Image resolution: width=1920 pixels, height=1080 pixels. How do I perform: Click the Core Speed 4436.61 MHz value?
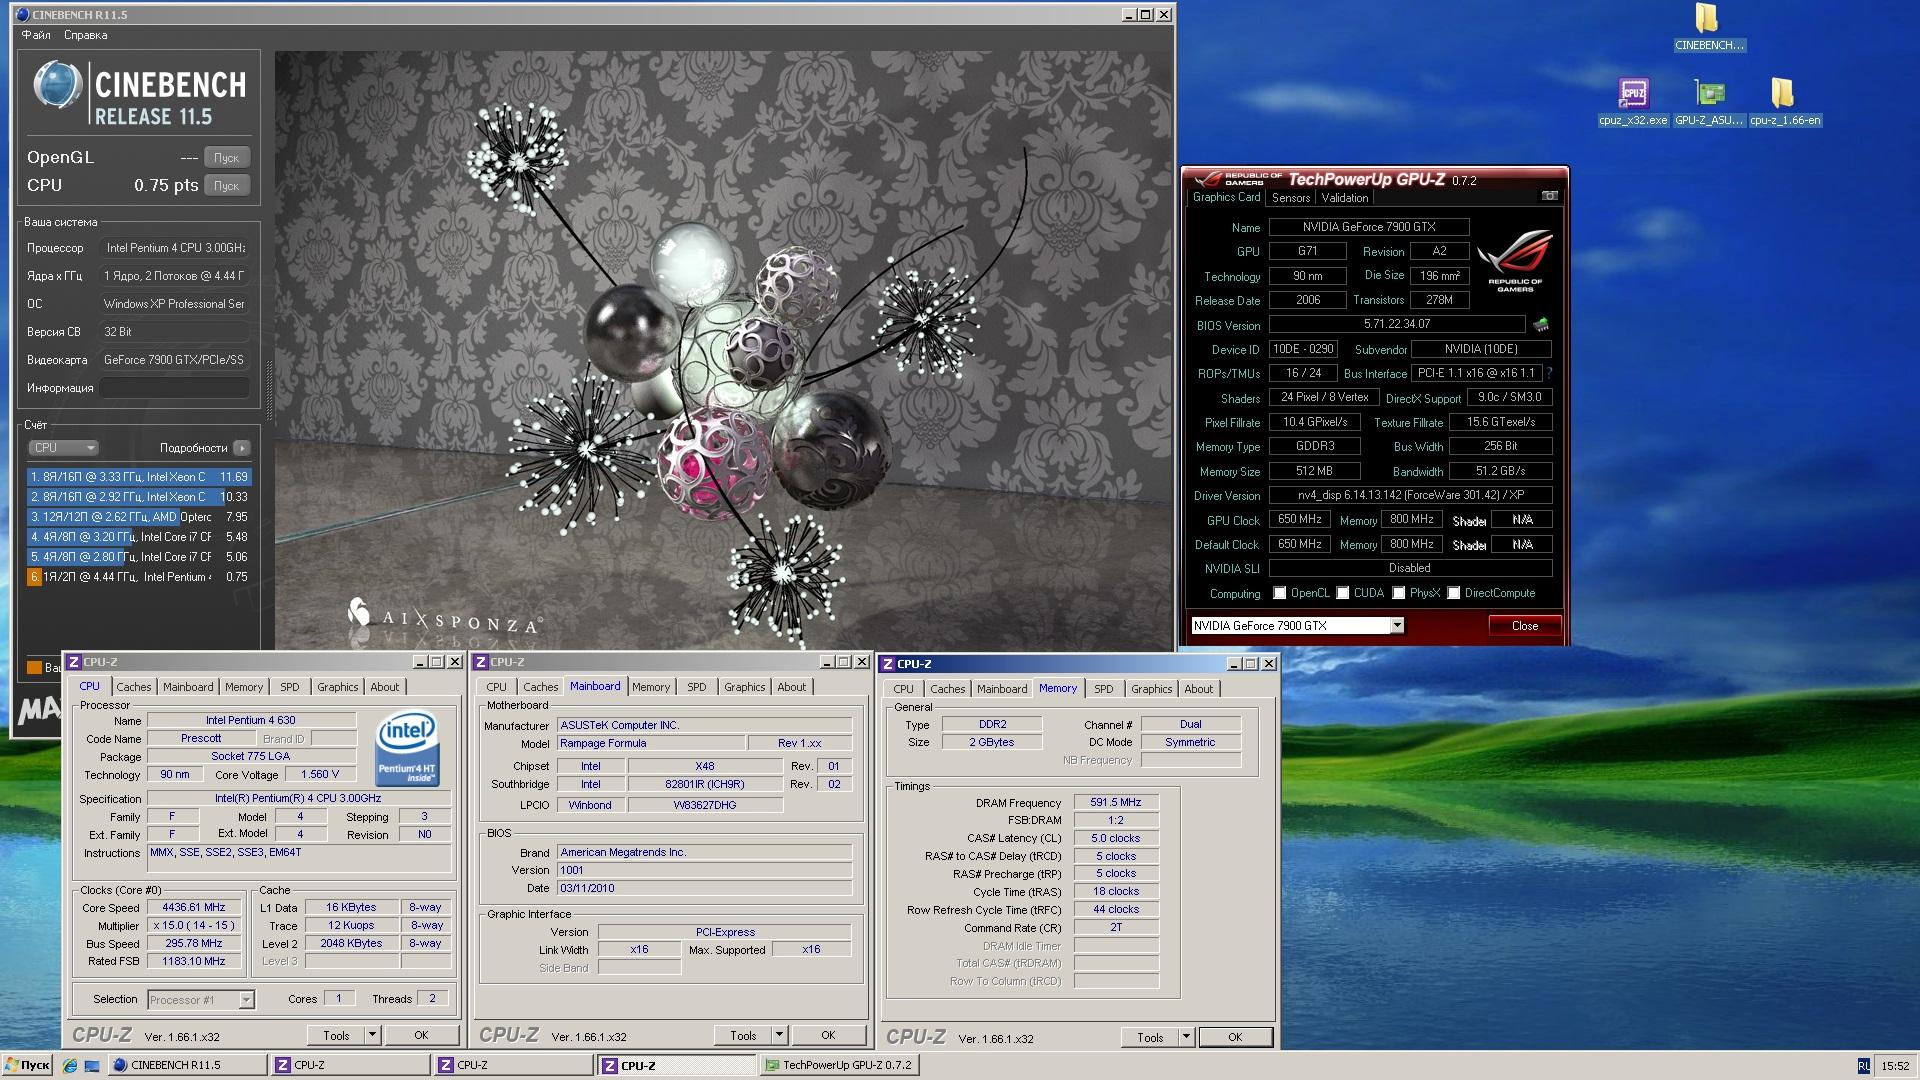(194, 908)
